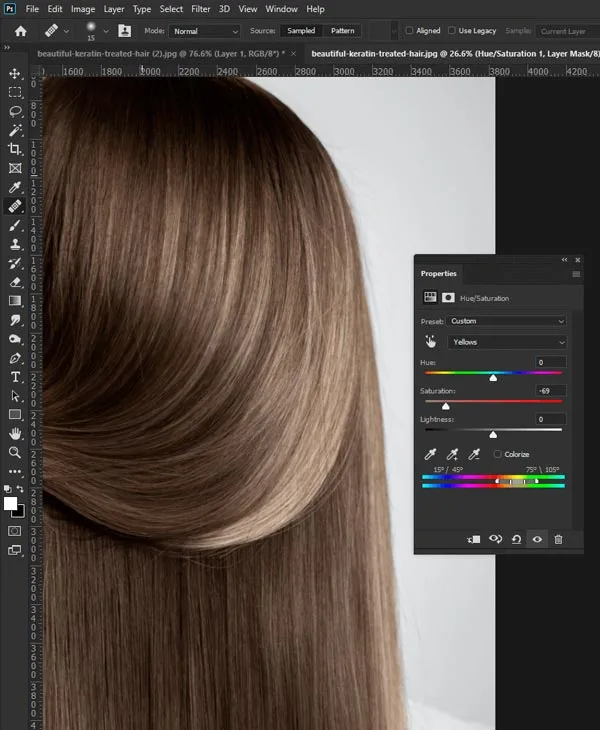Viewport: 600px width, 730px height.
Task: Select the Eraser tool
Action: 15,282
